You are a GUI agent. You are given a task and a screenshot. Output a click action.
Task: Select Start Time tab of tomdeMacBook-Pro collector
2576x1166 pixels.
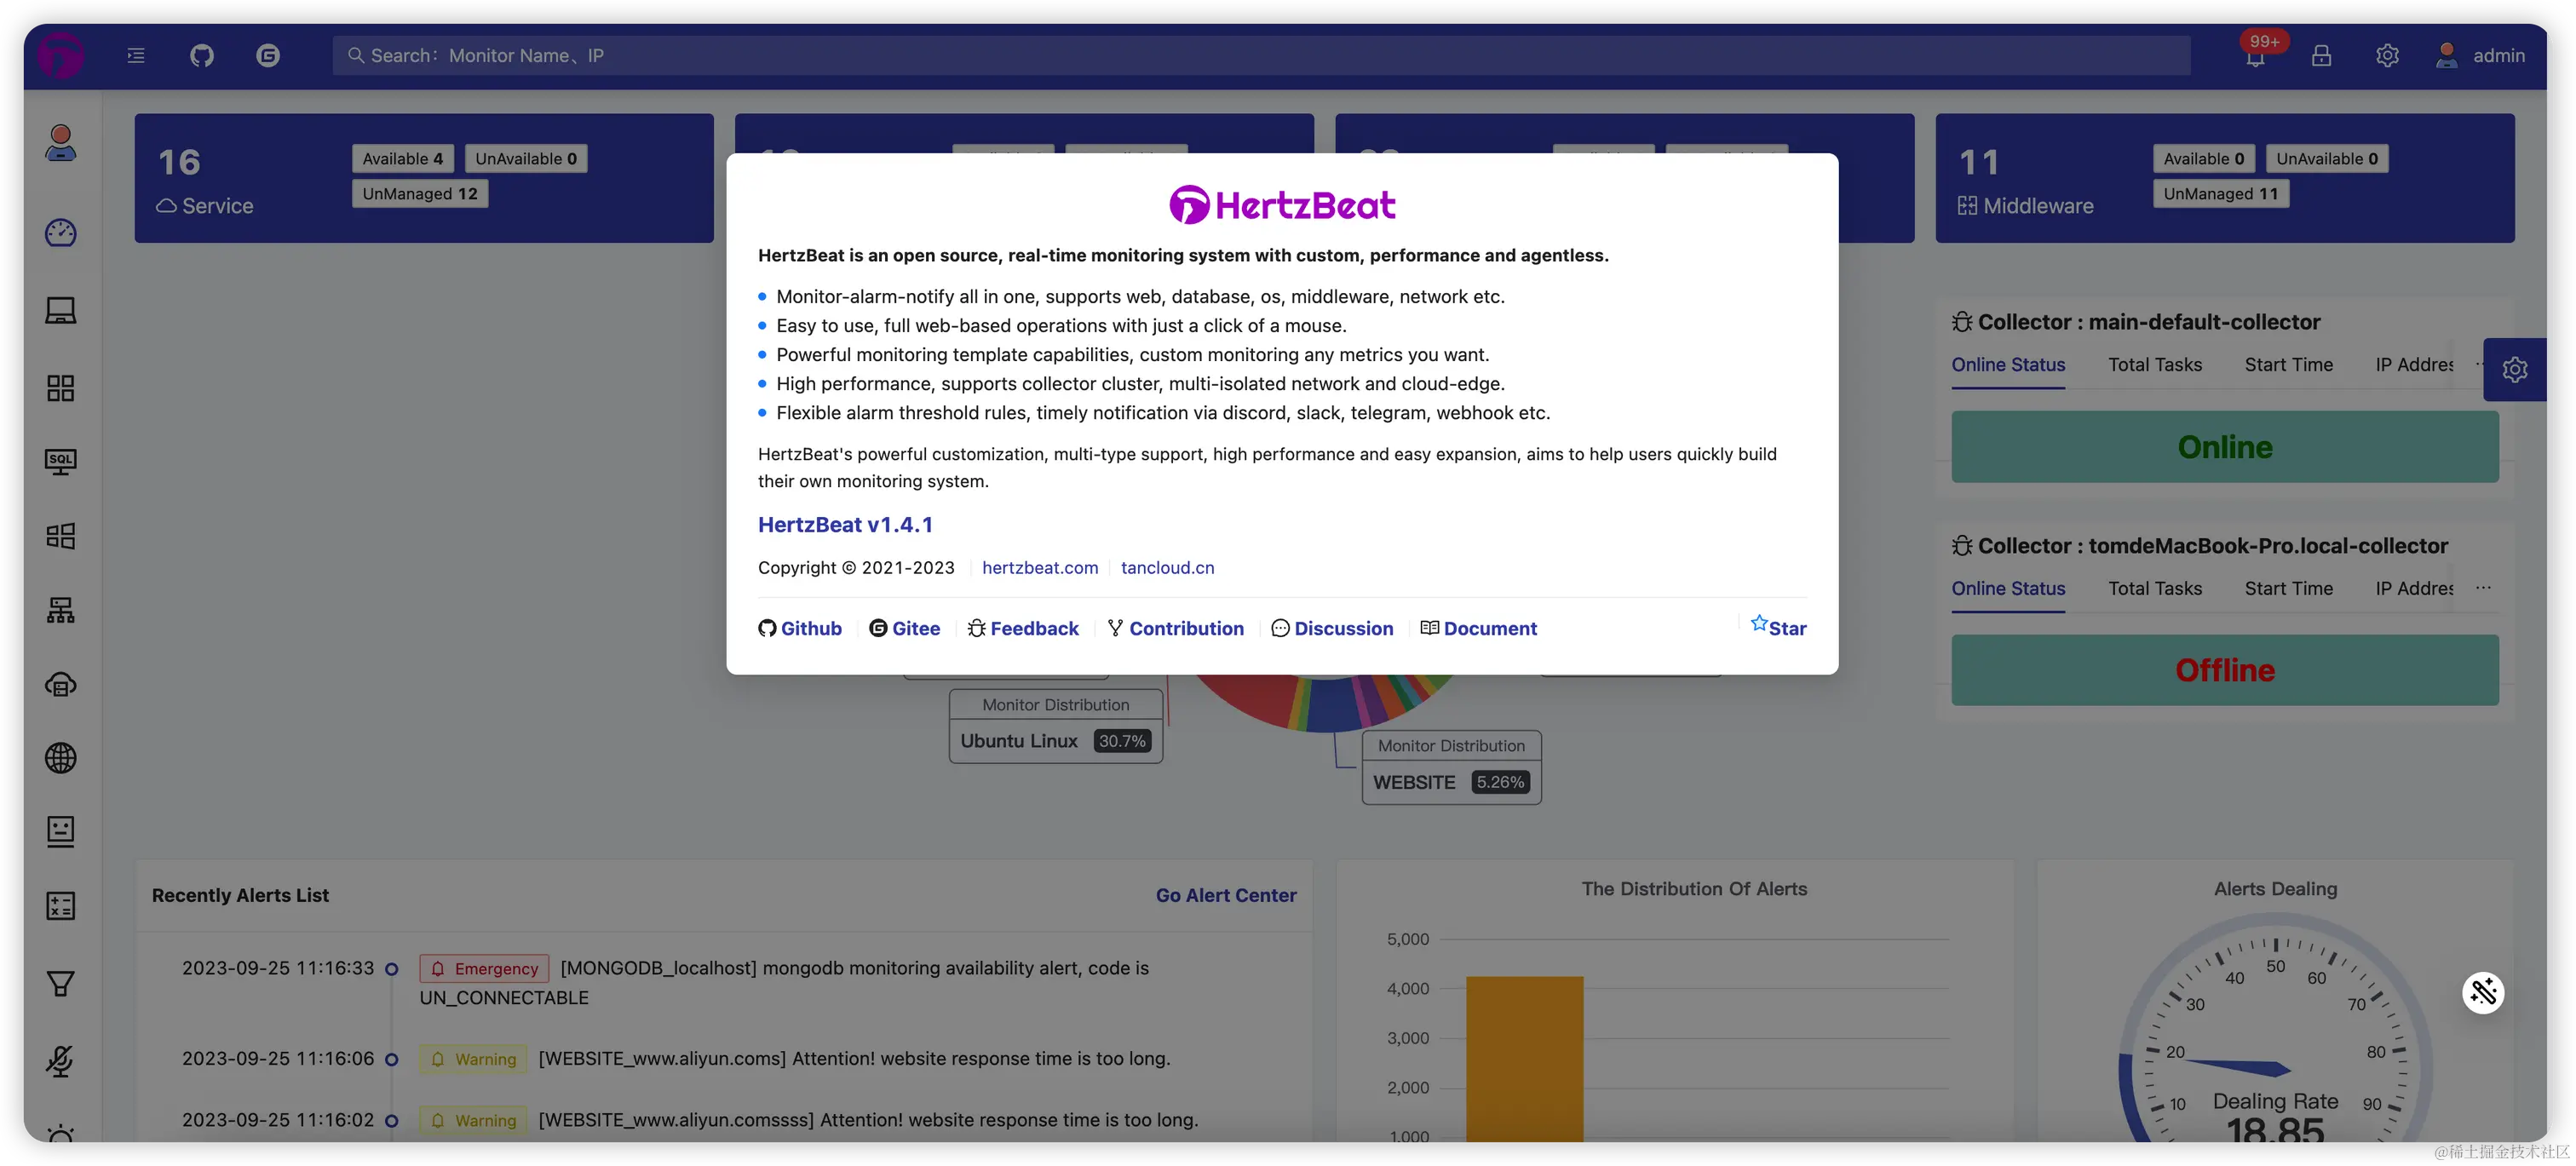pos(2288,589)
